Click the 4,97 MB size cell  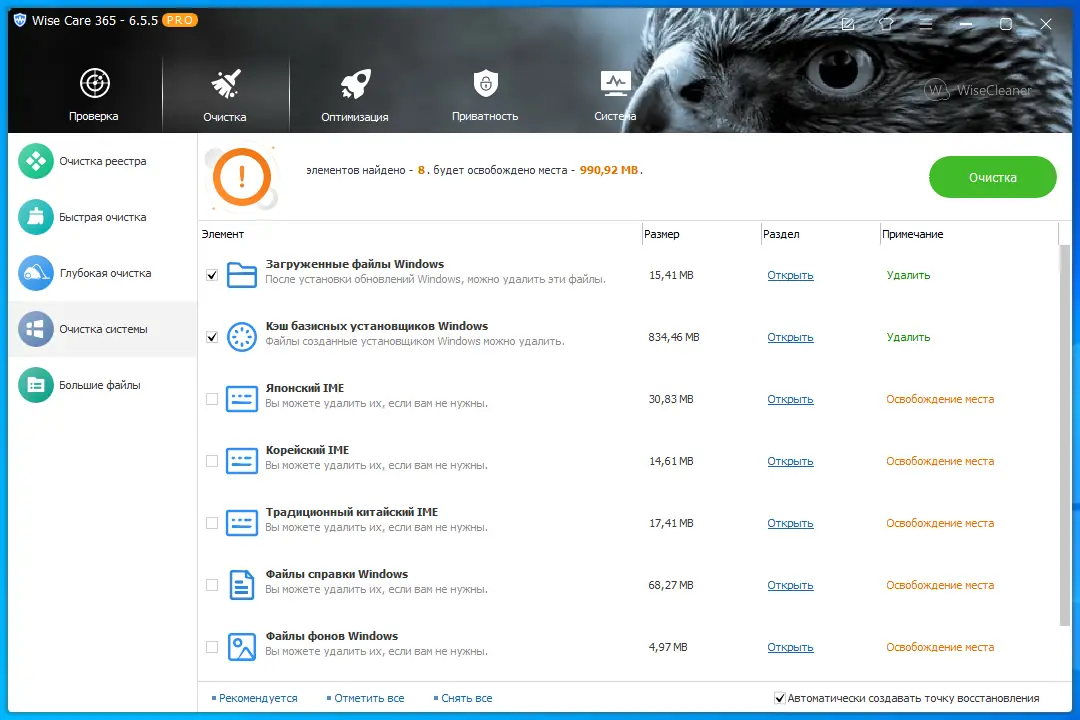click(668, 647)
